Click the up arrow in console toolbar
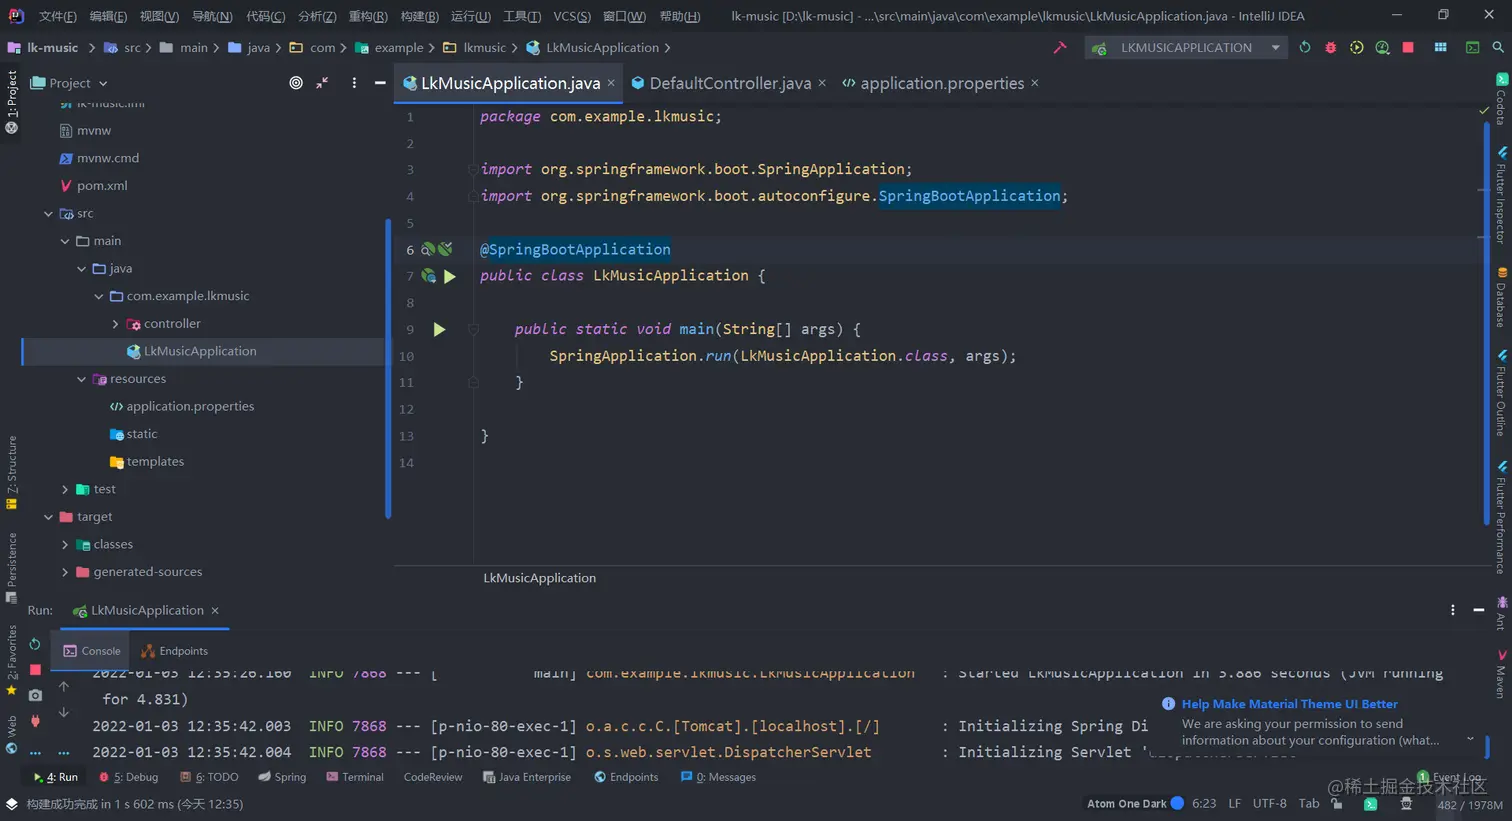Screen dimensions: 1512x821 (64, 686)
